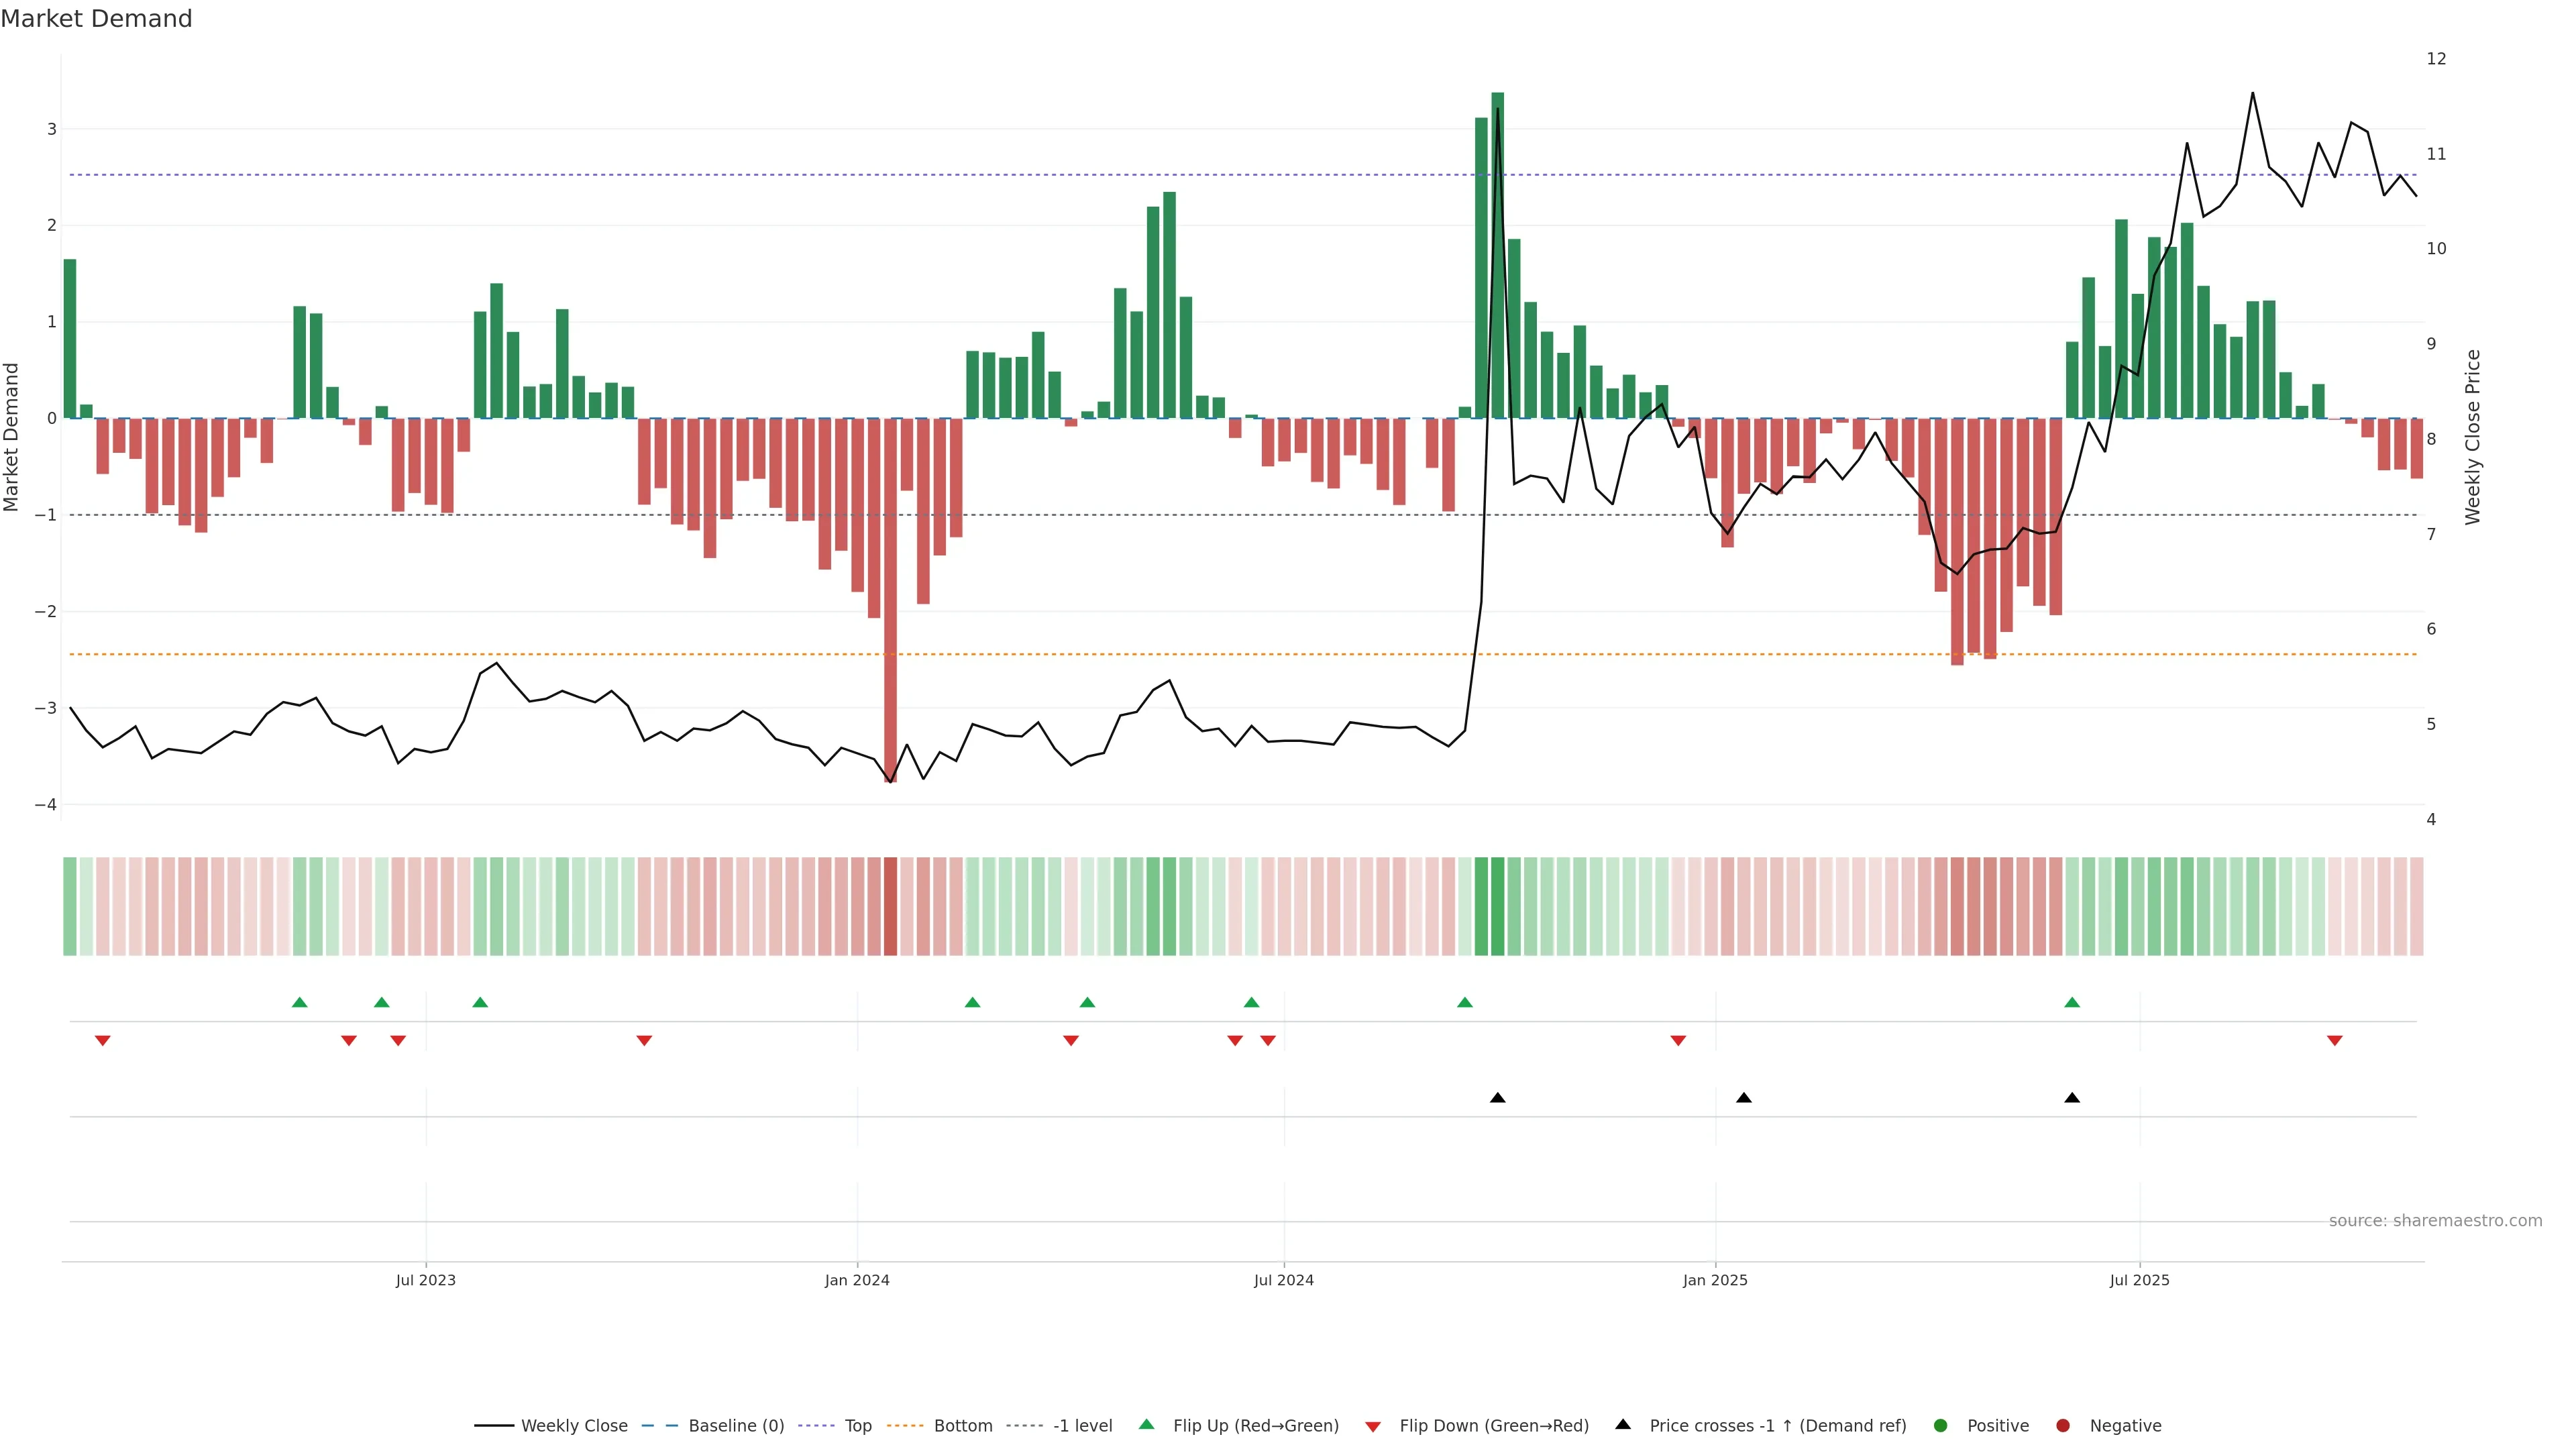The height and width of the screenshot is (1449, 2576).
Task: Click red Flip Down triangle legend icon
Action: pos(1373,1426)
